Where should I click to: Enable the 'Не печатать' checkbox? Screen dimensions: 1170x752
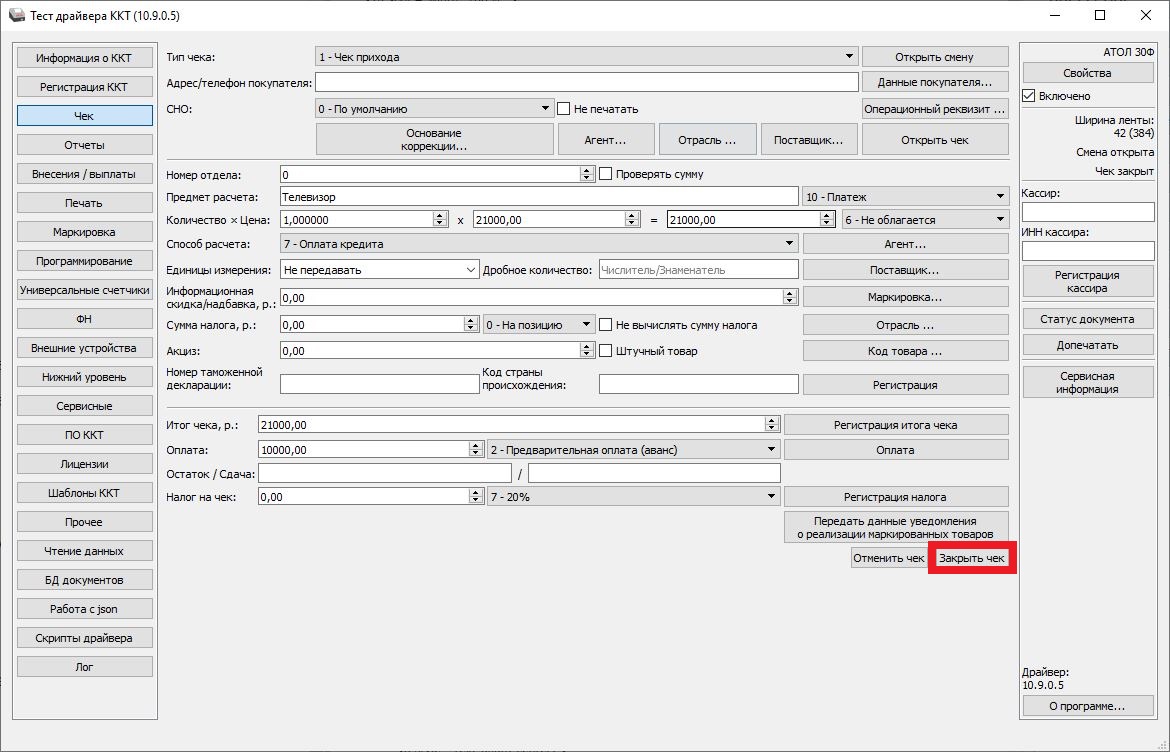(564, 108)
